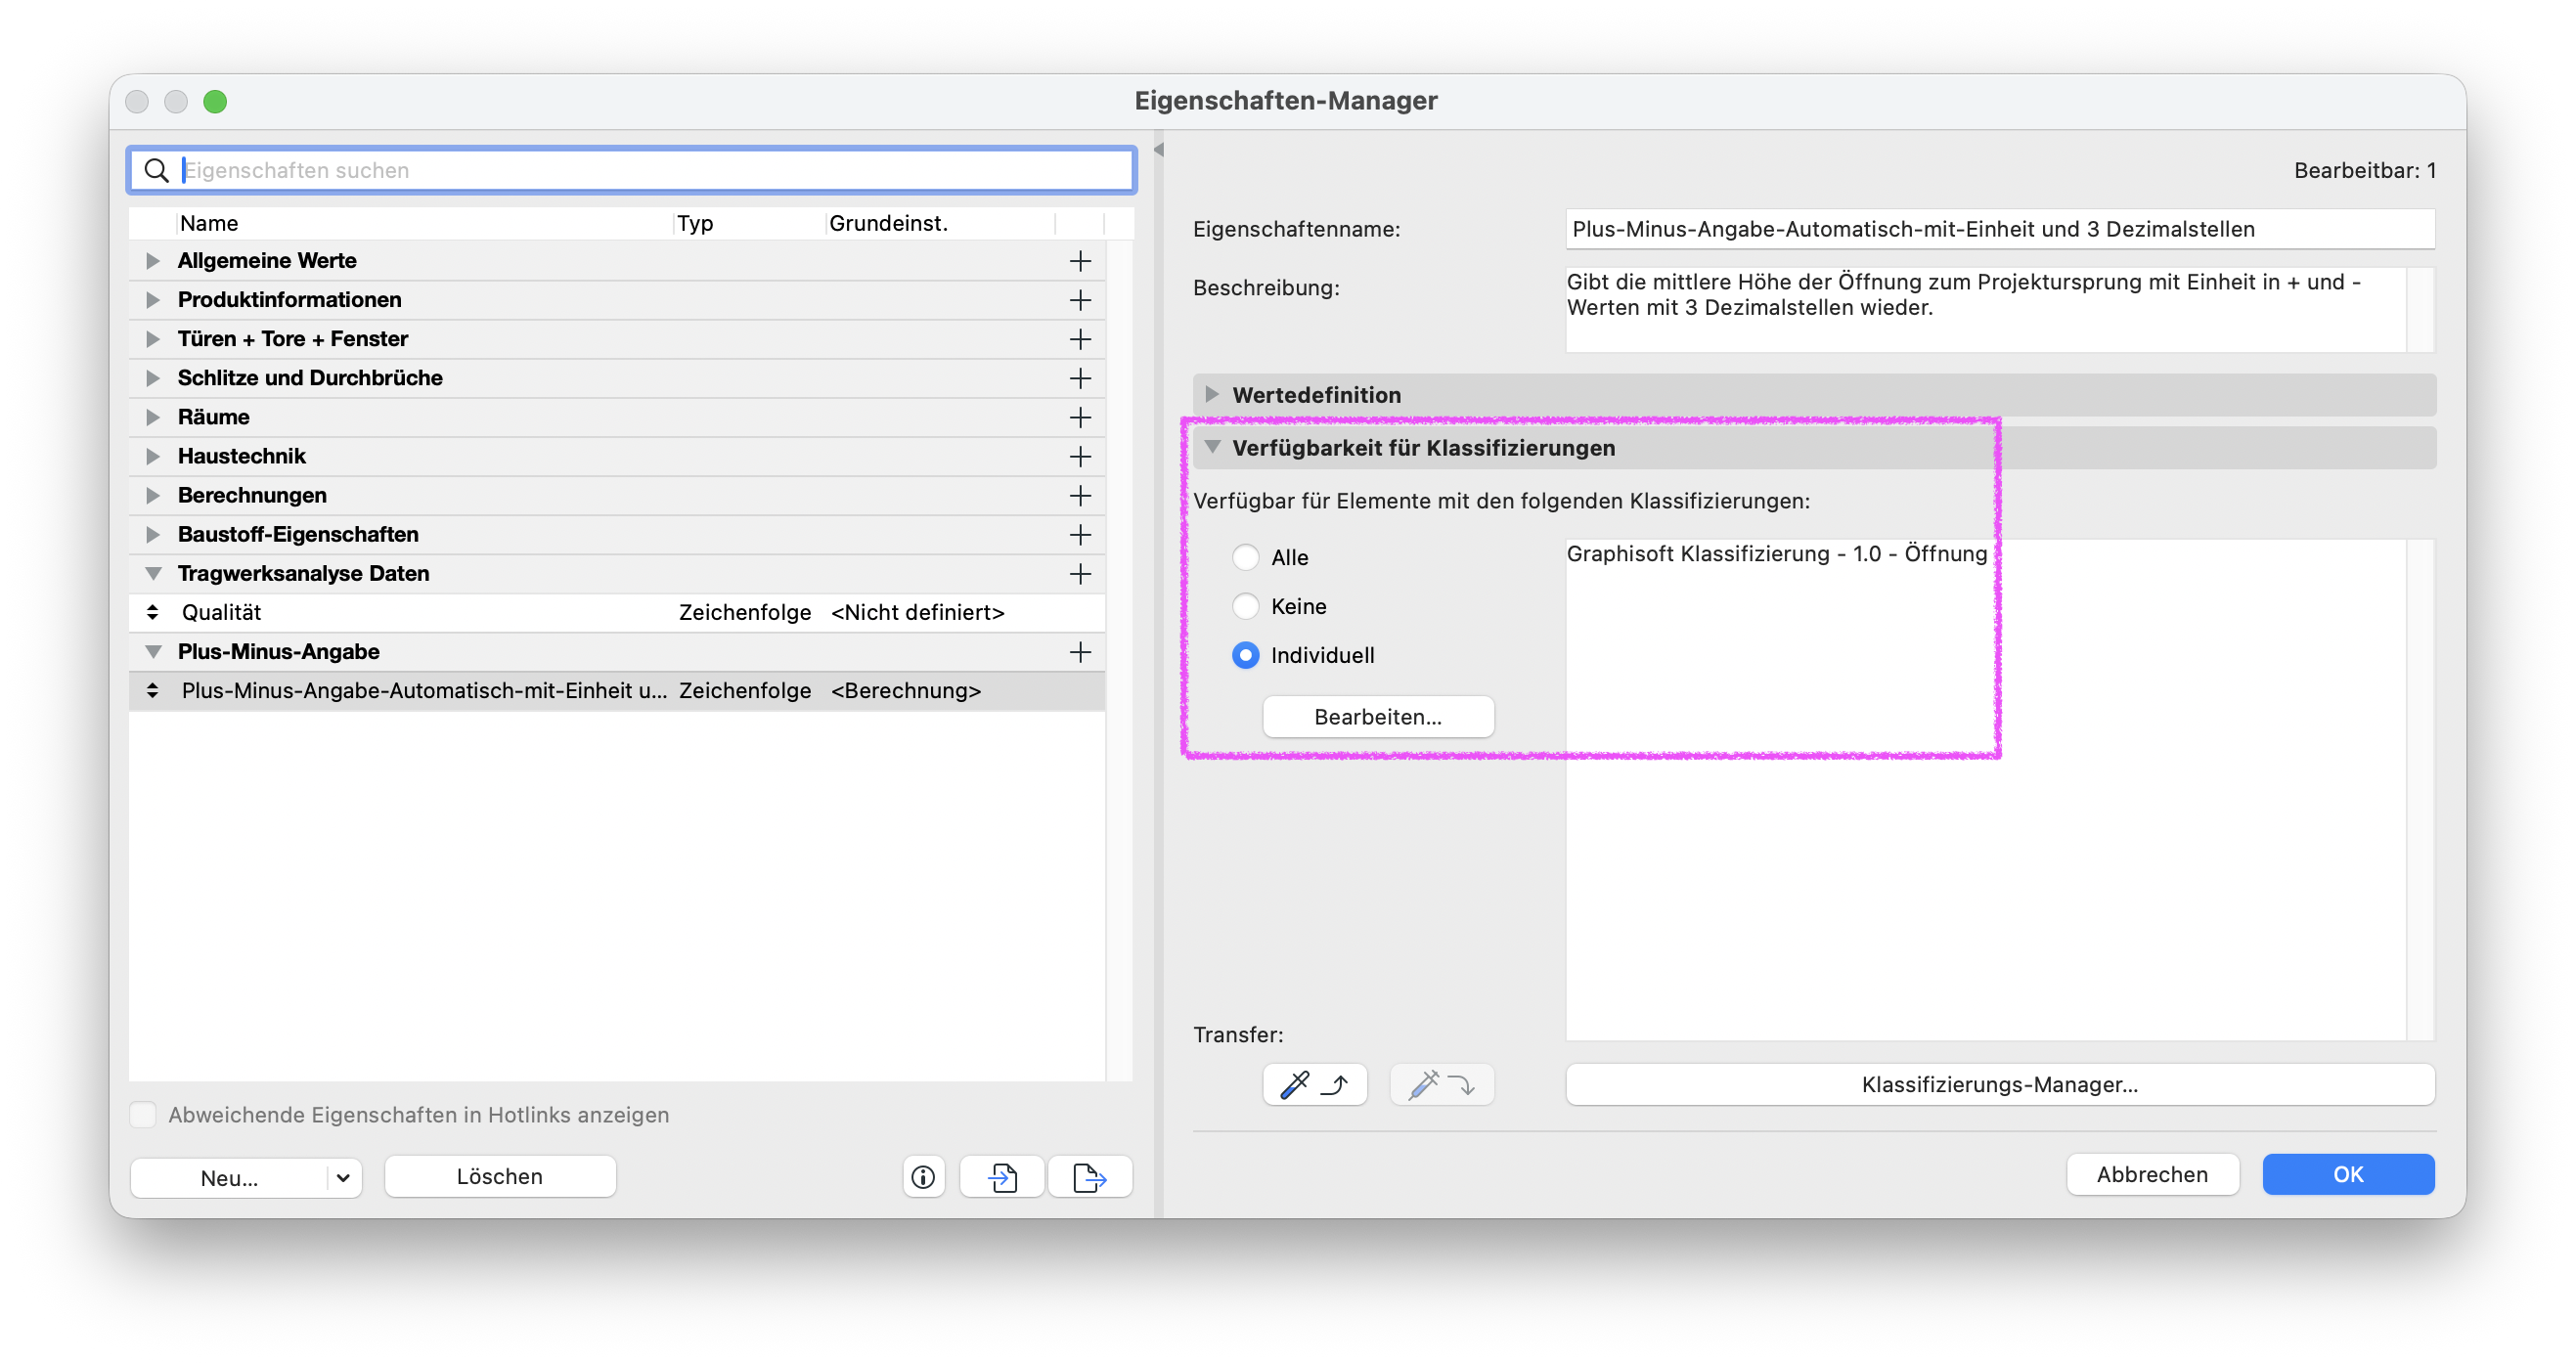Click the Neu... button

pos(229,1177)
